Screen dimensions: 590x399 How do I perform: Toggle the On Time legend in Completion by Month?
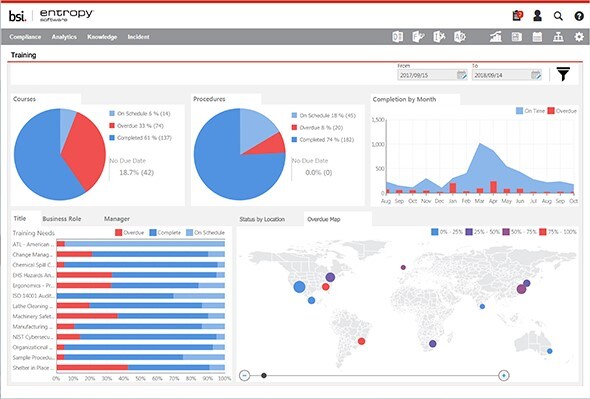click(x=530, y=111)
